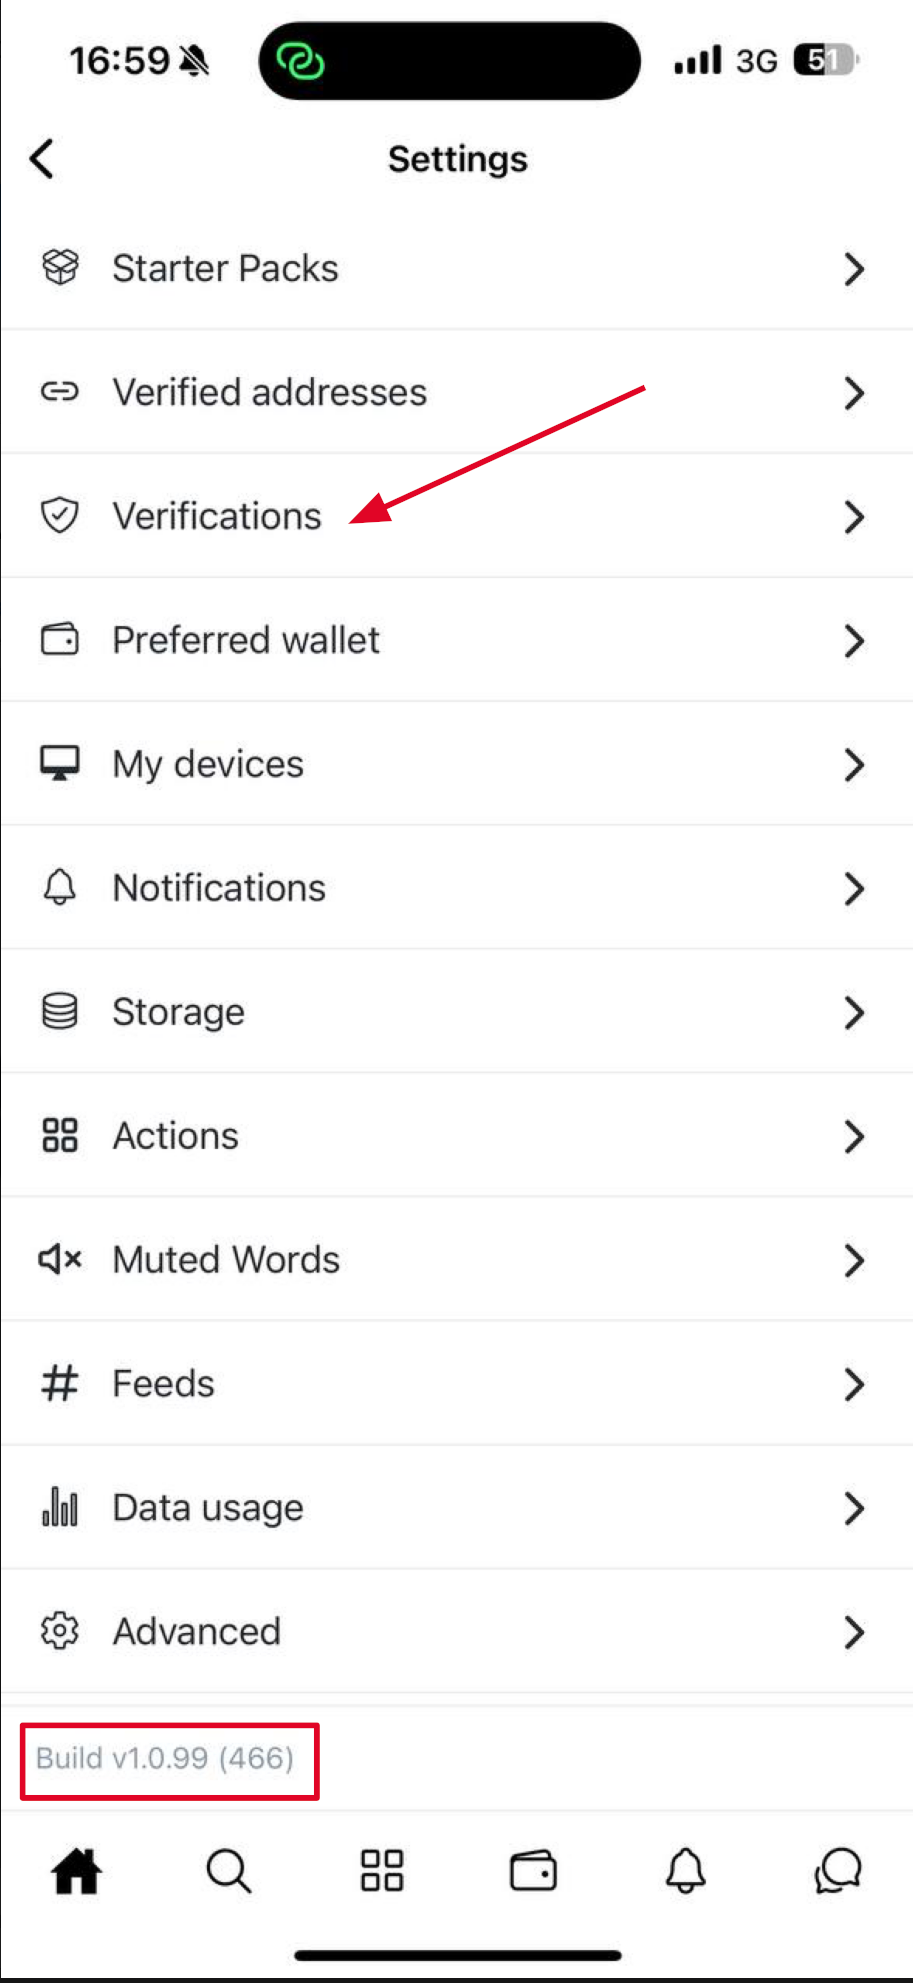Viewport: 913px width, 1983px height.
Task: Expand the My devices chevron
Action: coord(853,764)
